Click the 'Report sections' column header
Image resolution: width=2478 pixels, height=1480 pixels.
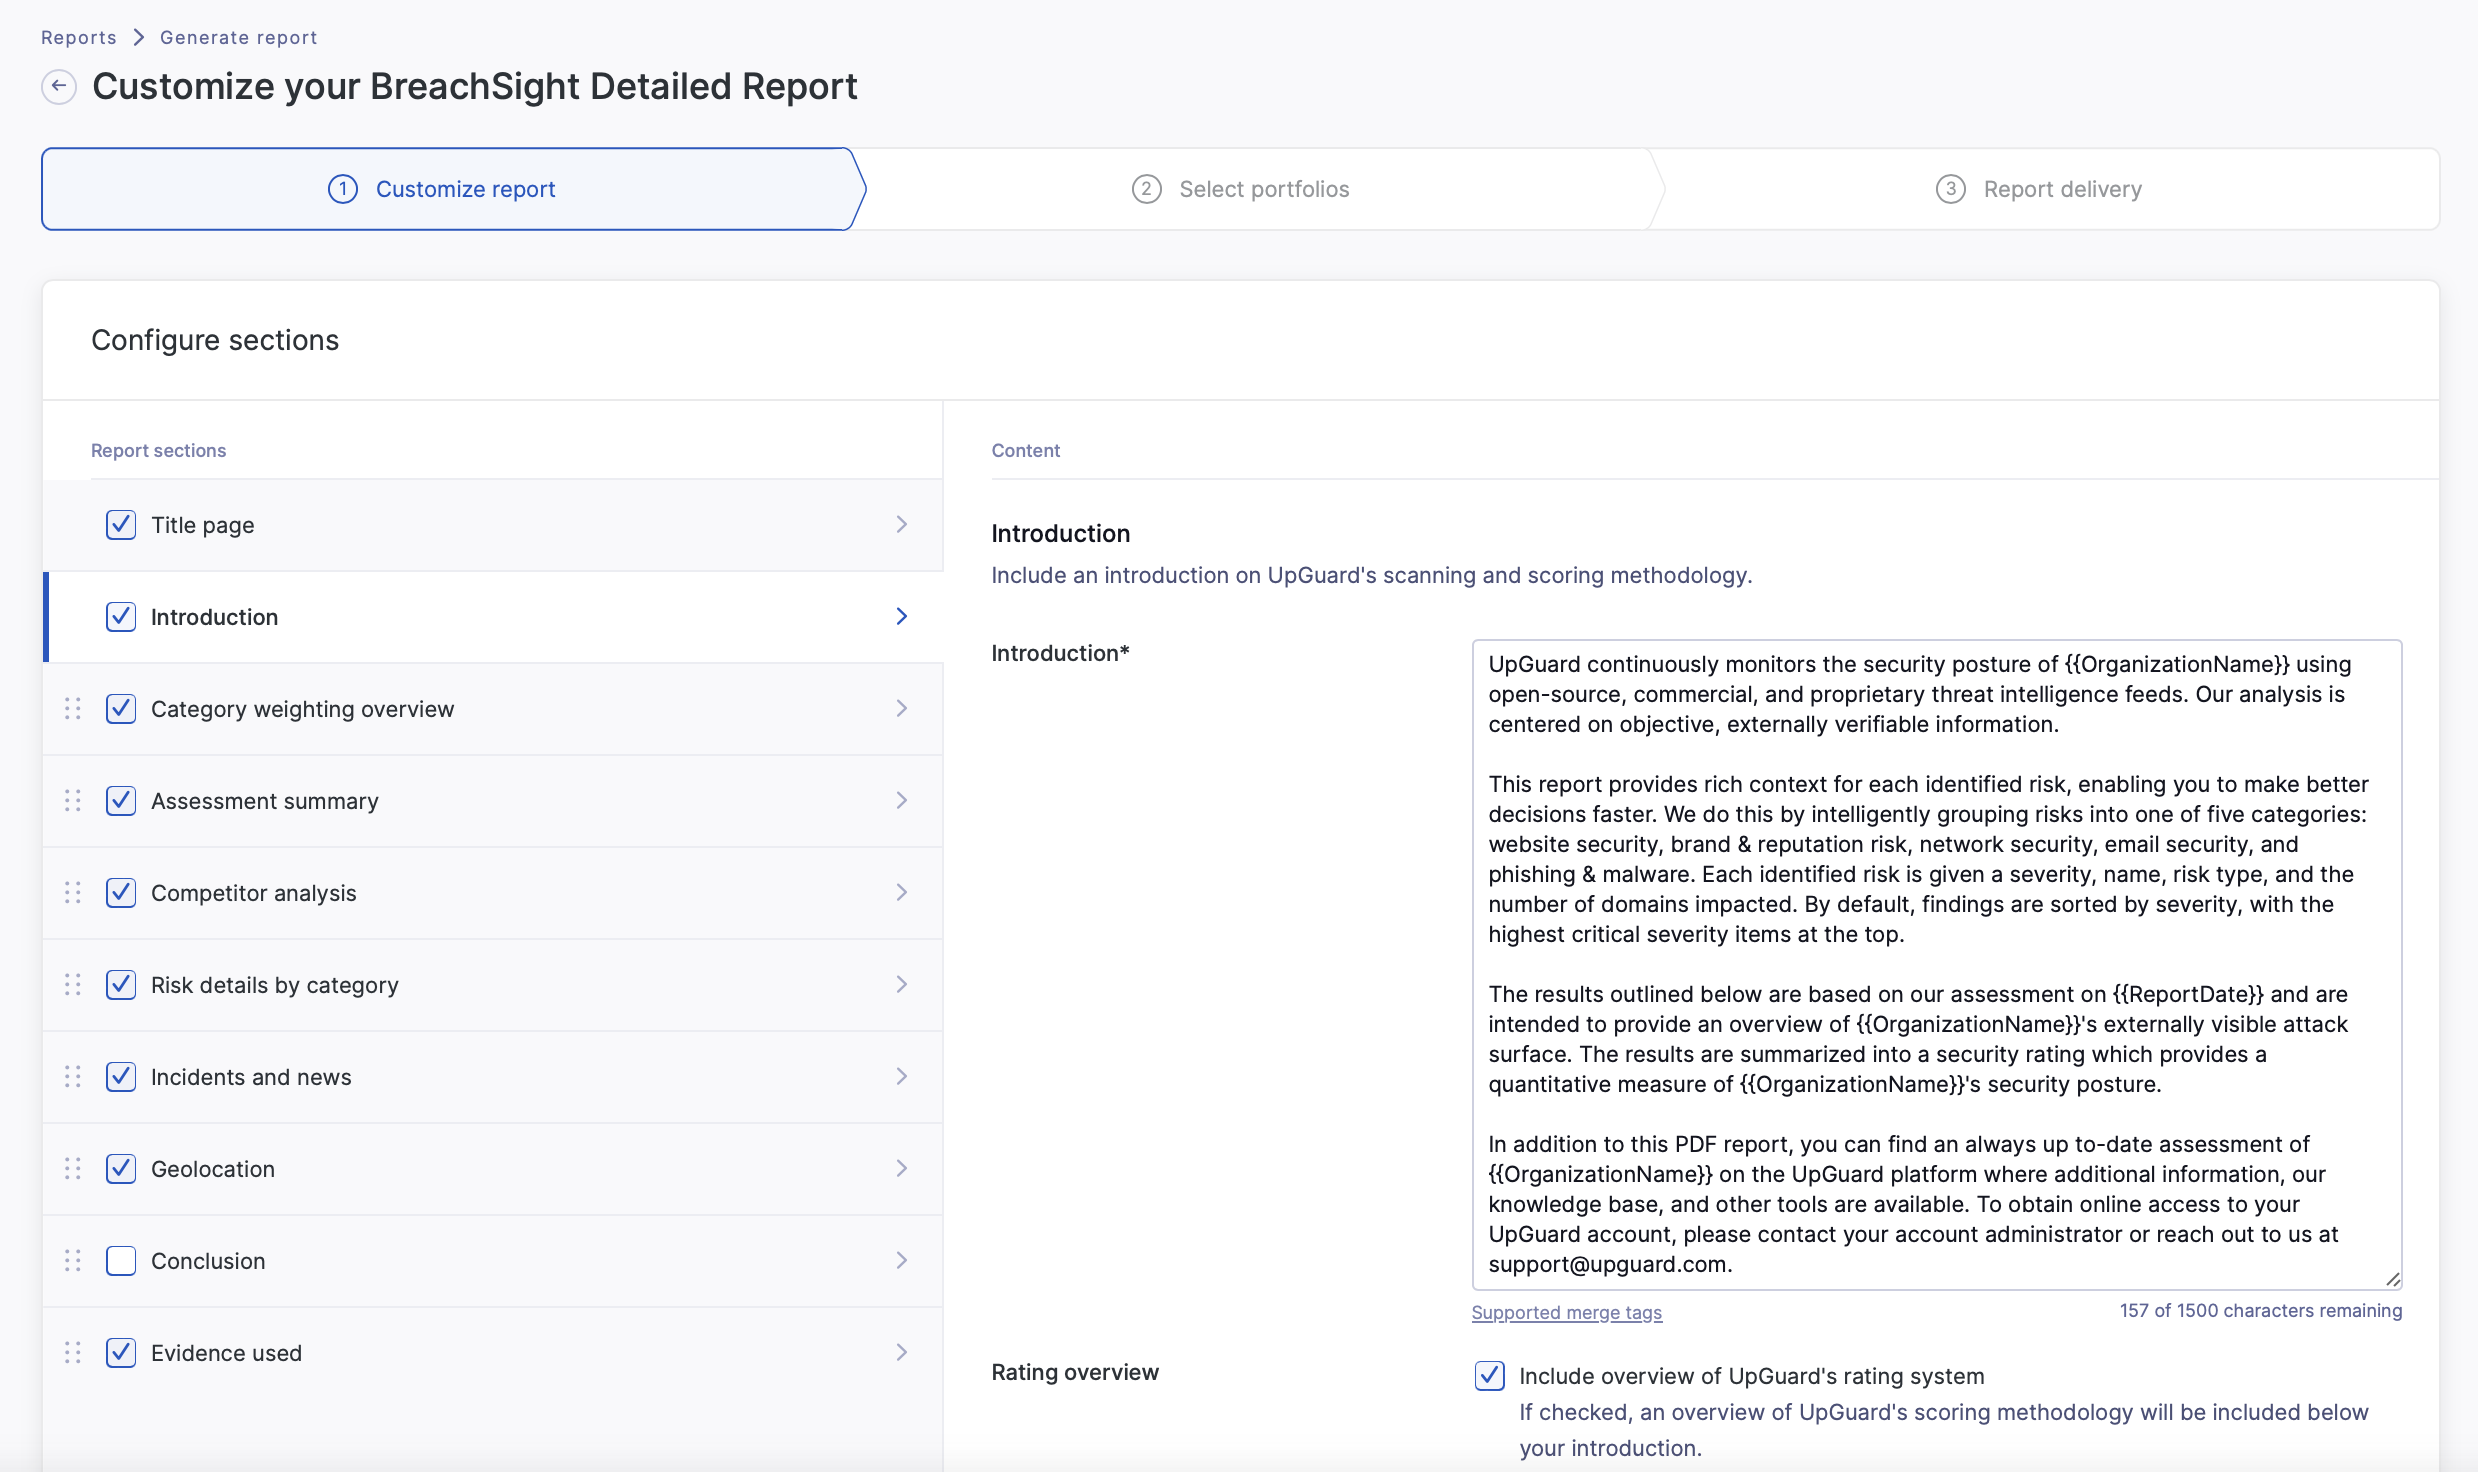158,450
